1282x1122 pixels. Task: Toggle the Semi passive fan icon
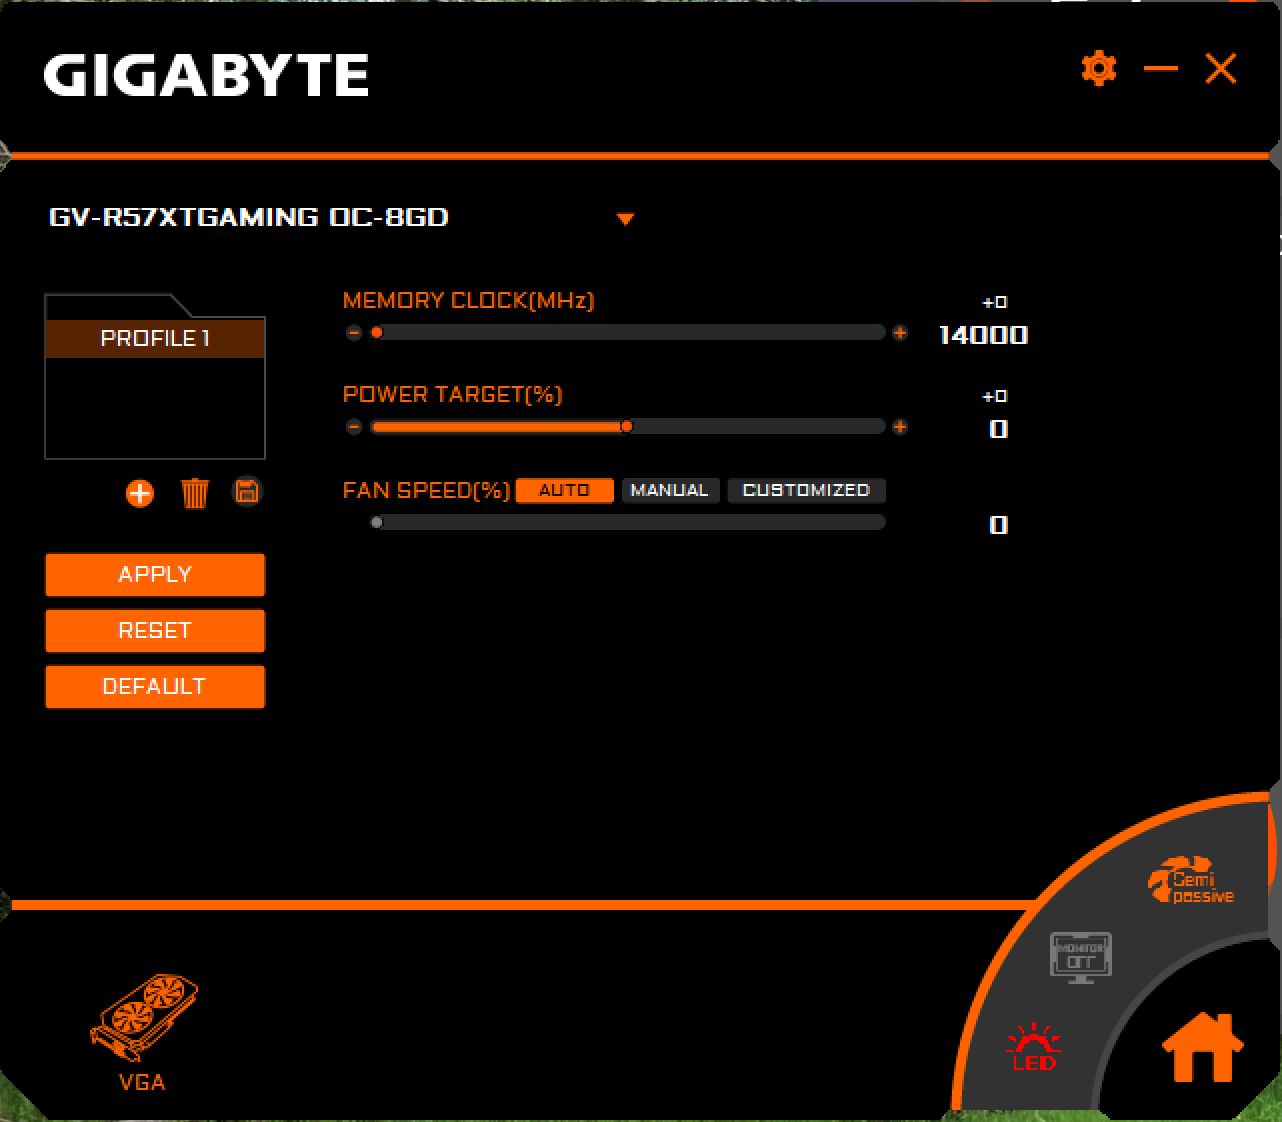1190,880
